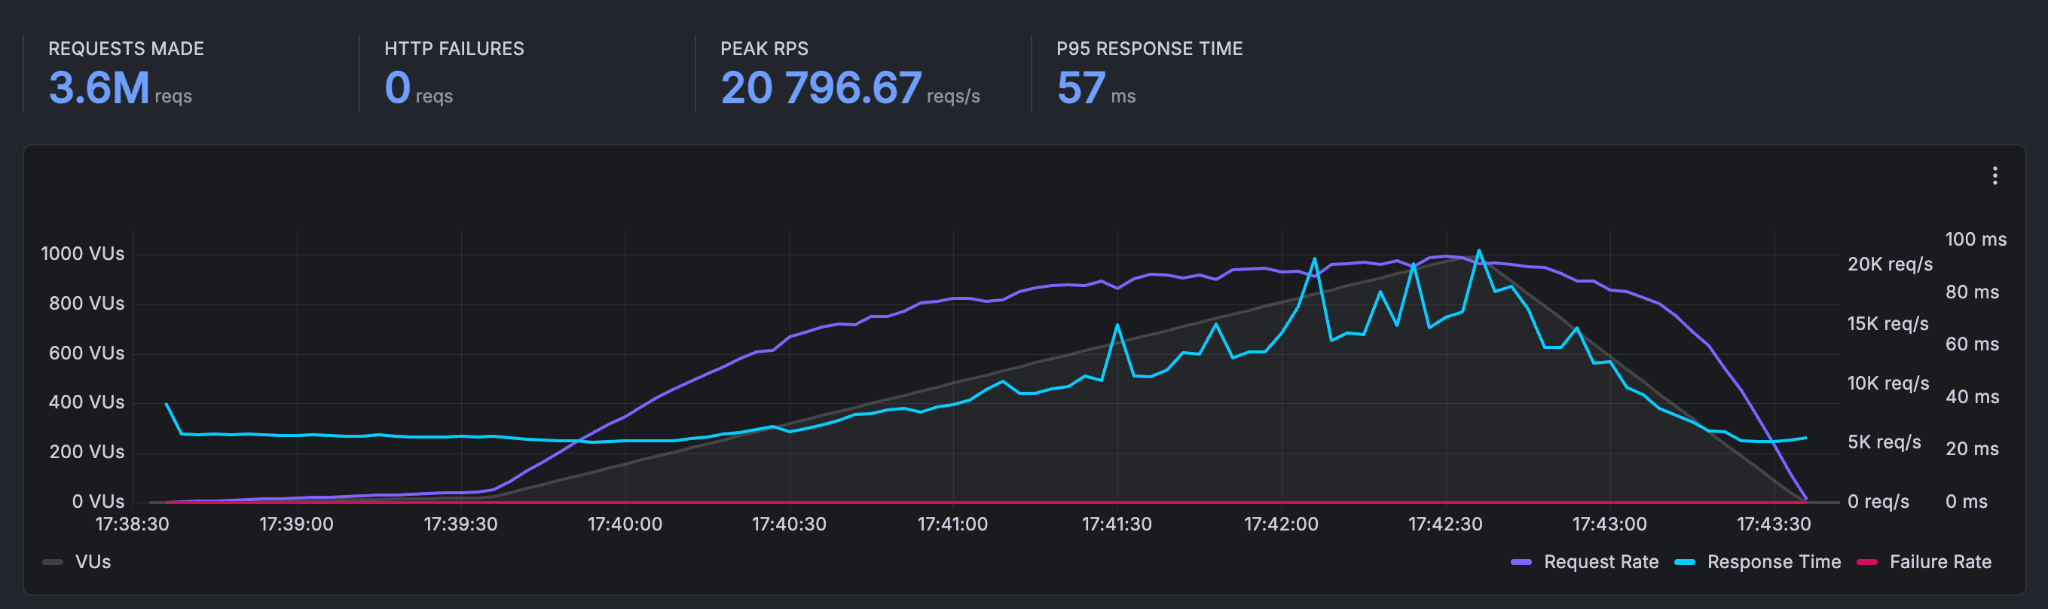Click the 60 ms axis label
This screenshot has width=2048, height=609.
1972,344
